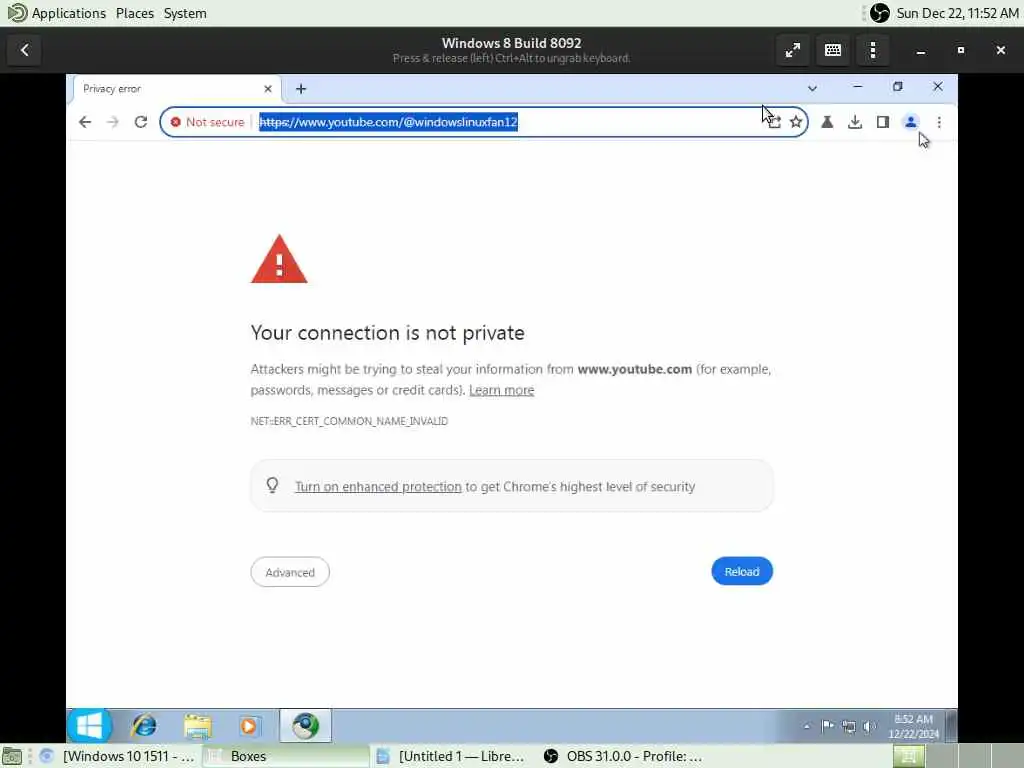Toggle the Chrome side panel icon
1024x768 pixels.
[x=883, y=122]
